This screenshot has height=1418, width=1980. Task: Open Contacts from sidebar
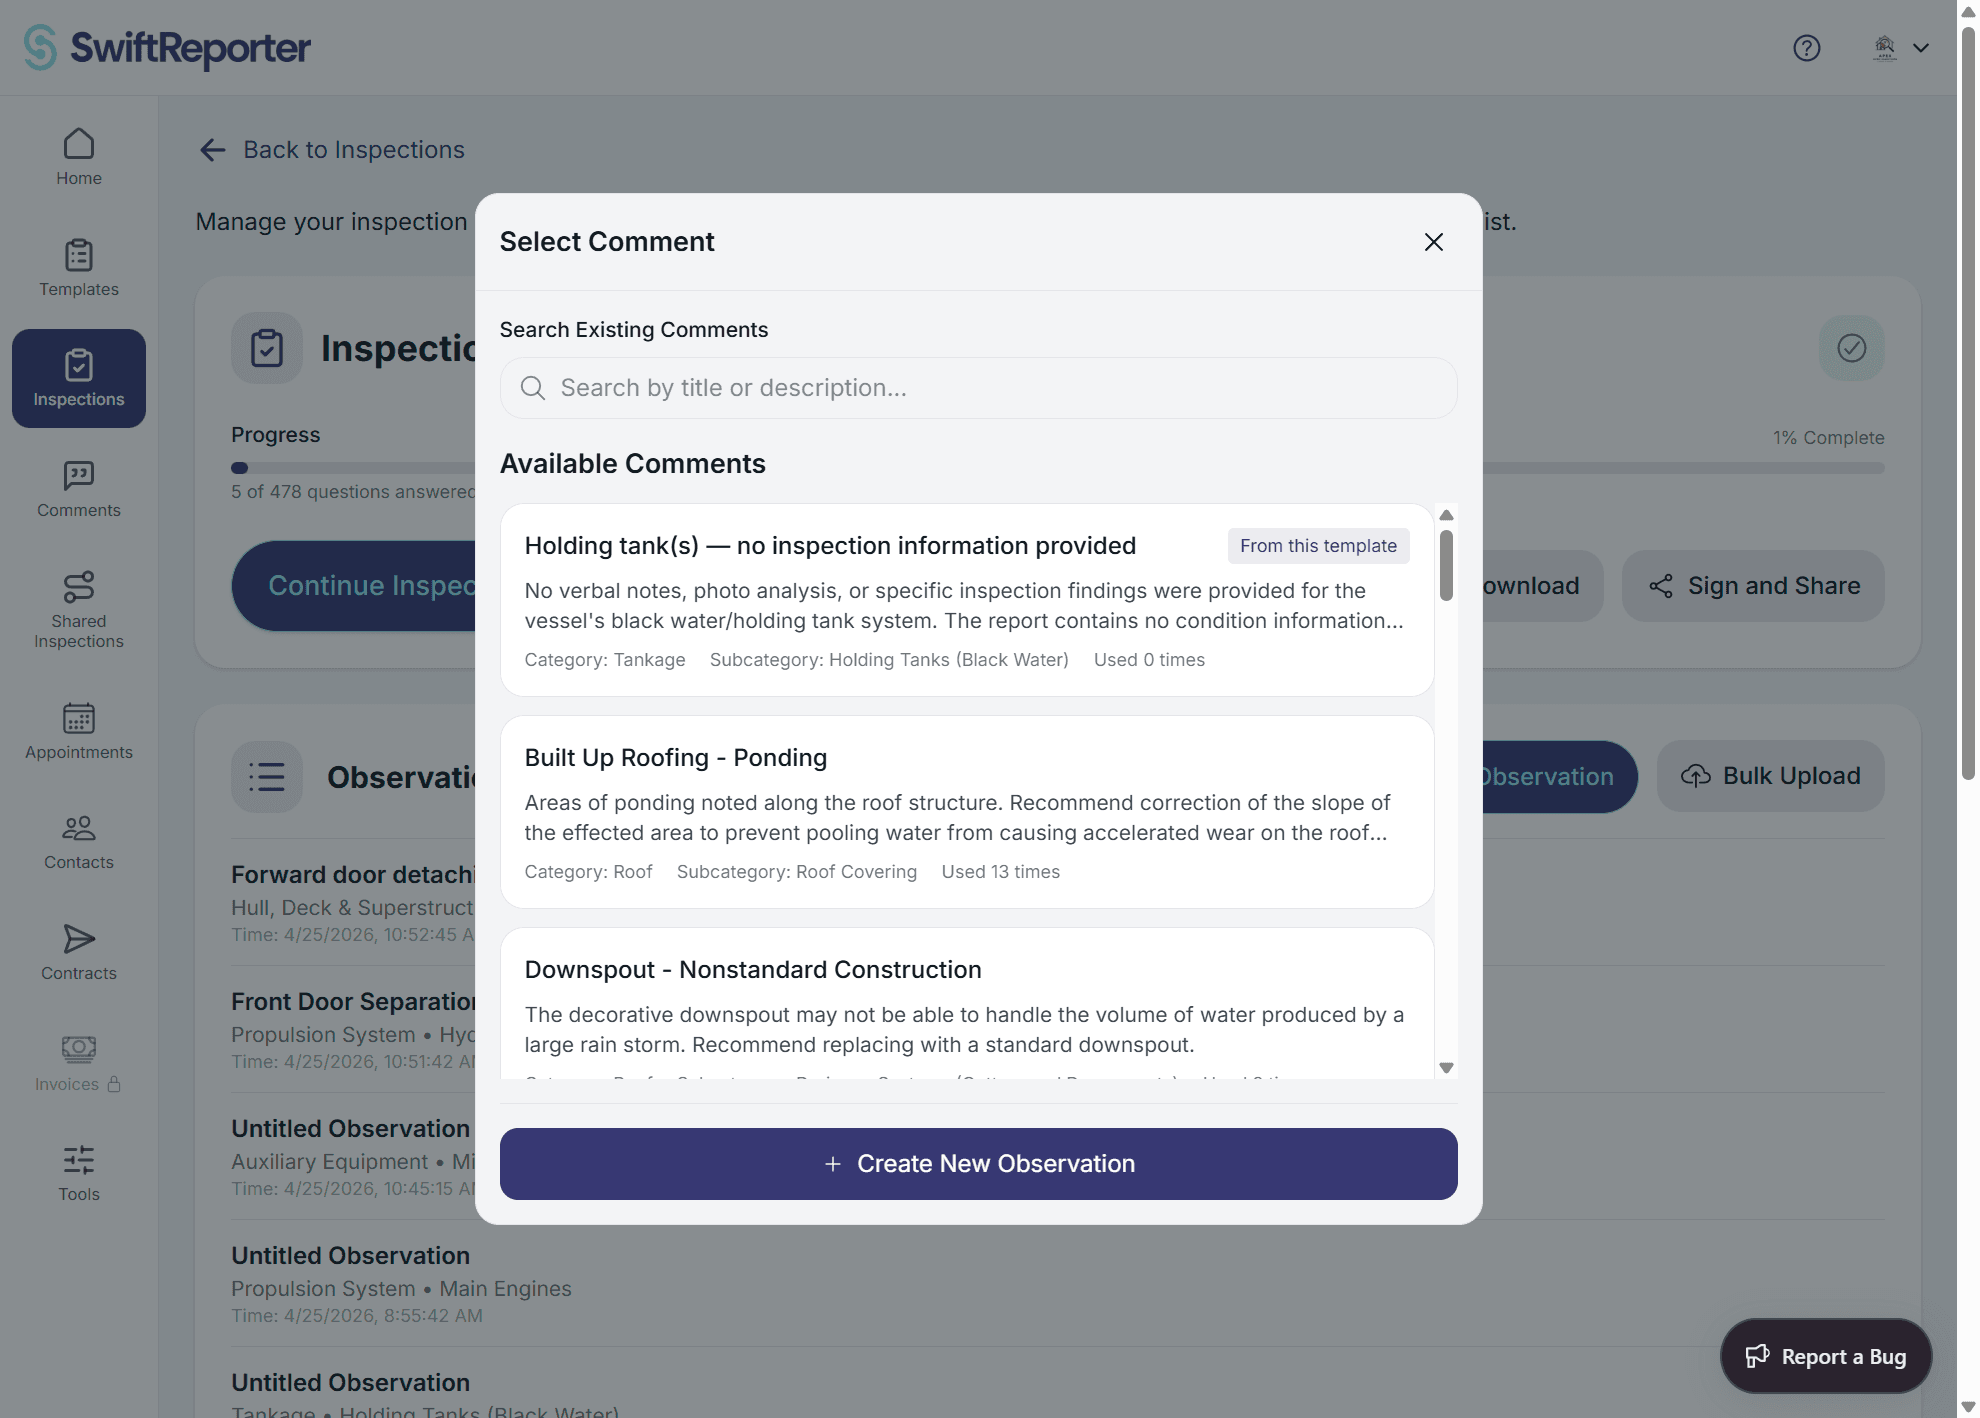tap(79, 841)
